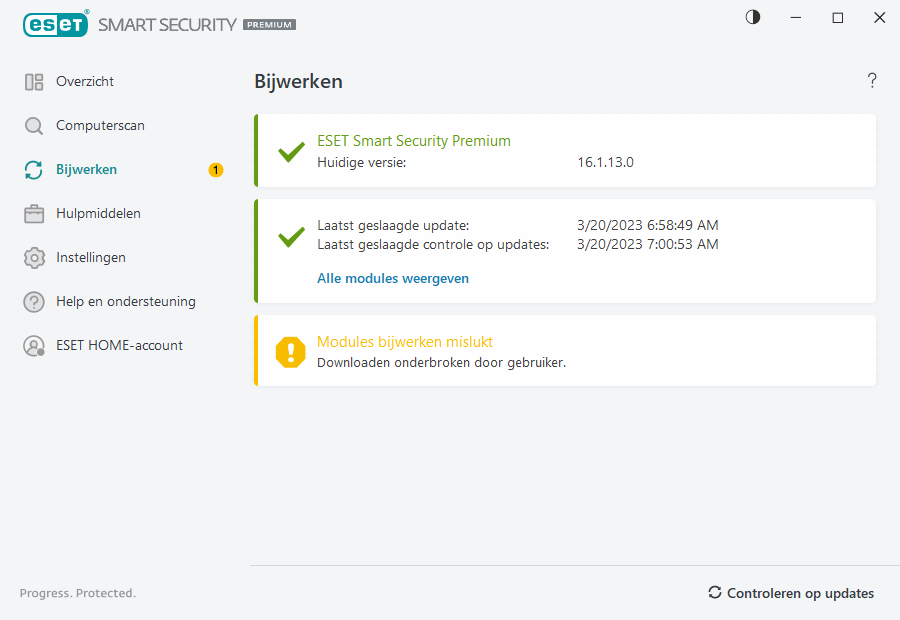900x620 pixels.
Task: Click the Computerscan magnifier icon
Action: pos(34,126)
